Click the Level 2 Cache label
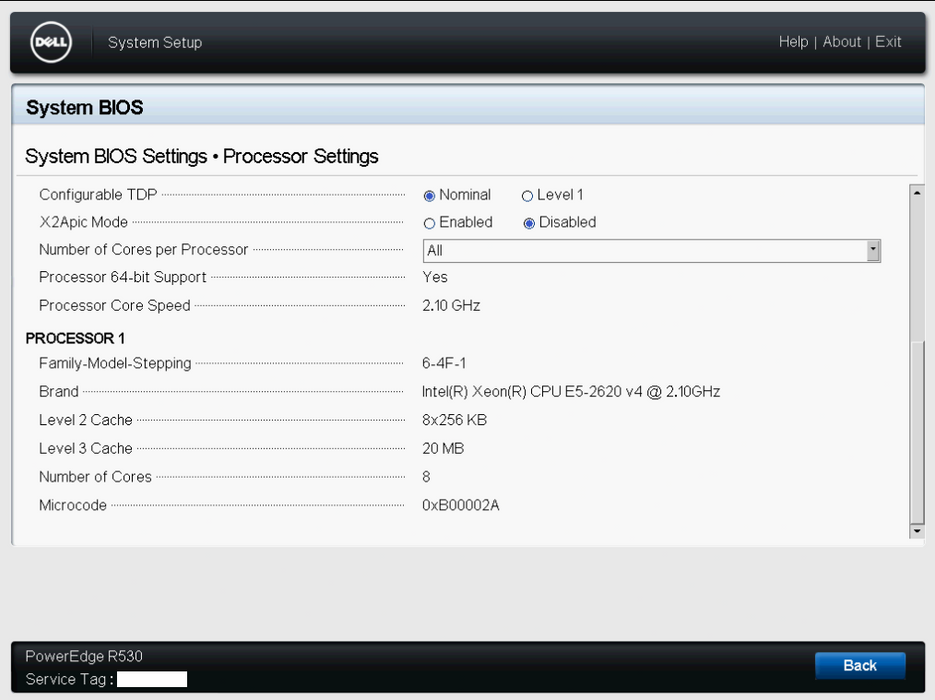 85,420
